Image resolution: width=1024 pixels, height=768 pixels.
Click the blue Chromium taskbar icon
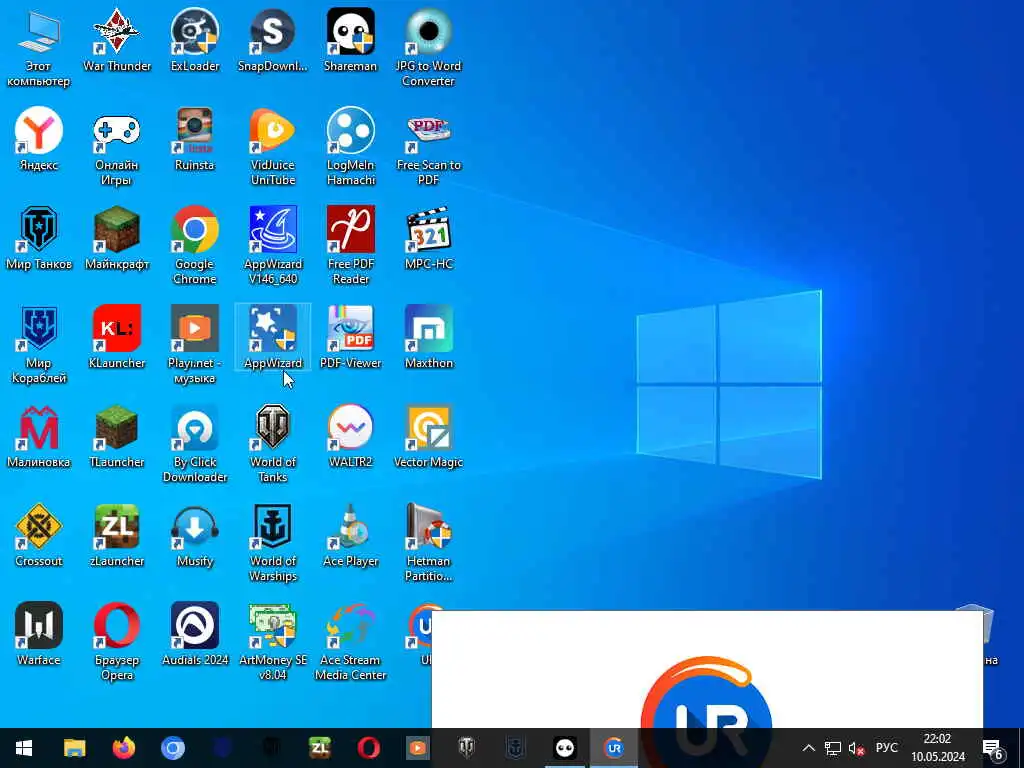pos(172,748)
